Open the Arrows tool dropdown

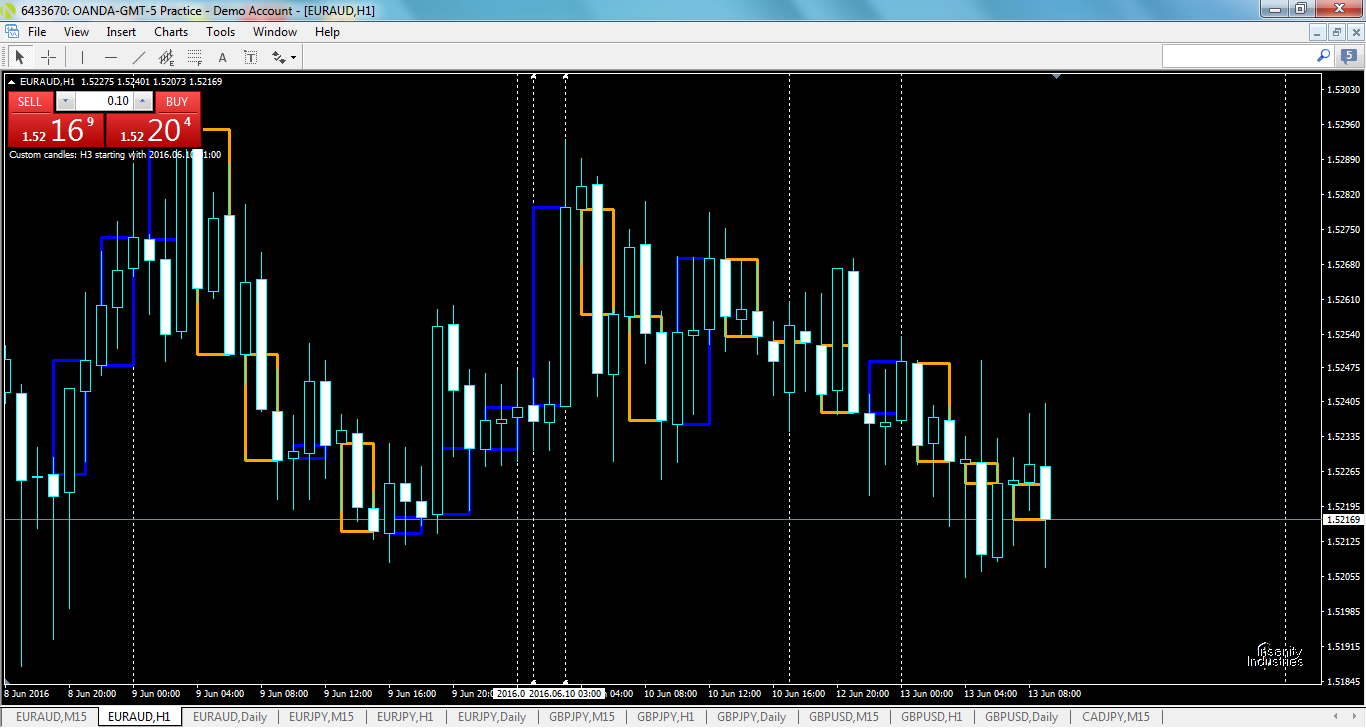coord(293,57)
